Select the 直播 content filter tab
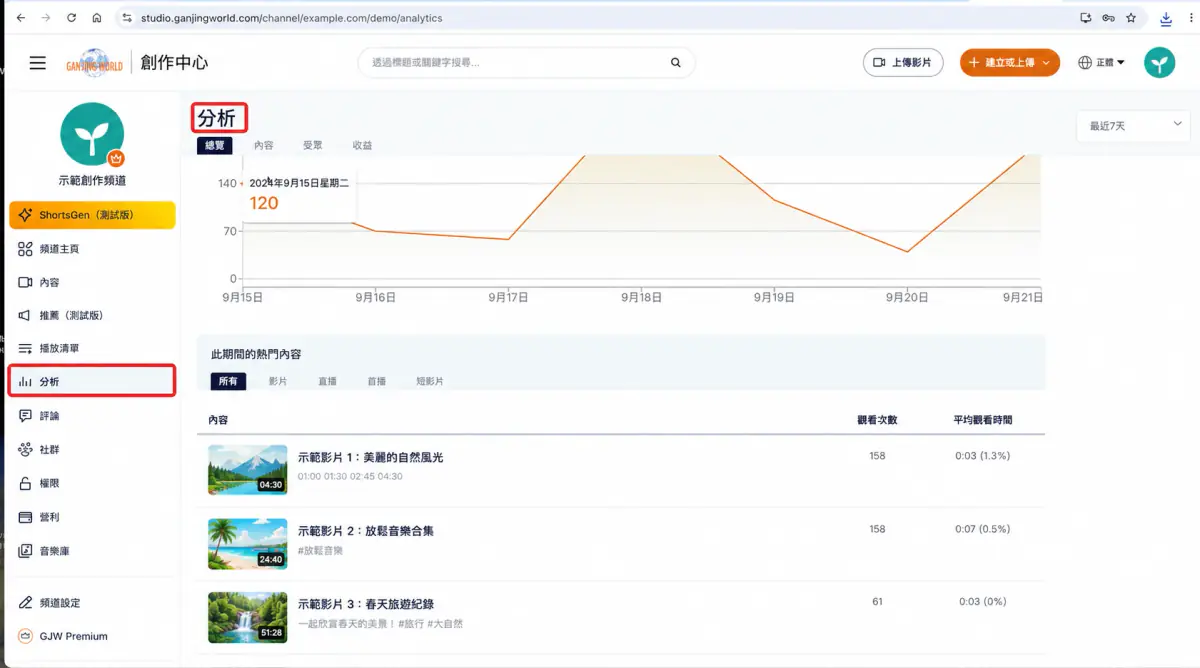 (x=327, y=381)
